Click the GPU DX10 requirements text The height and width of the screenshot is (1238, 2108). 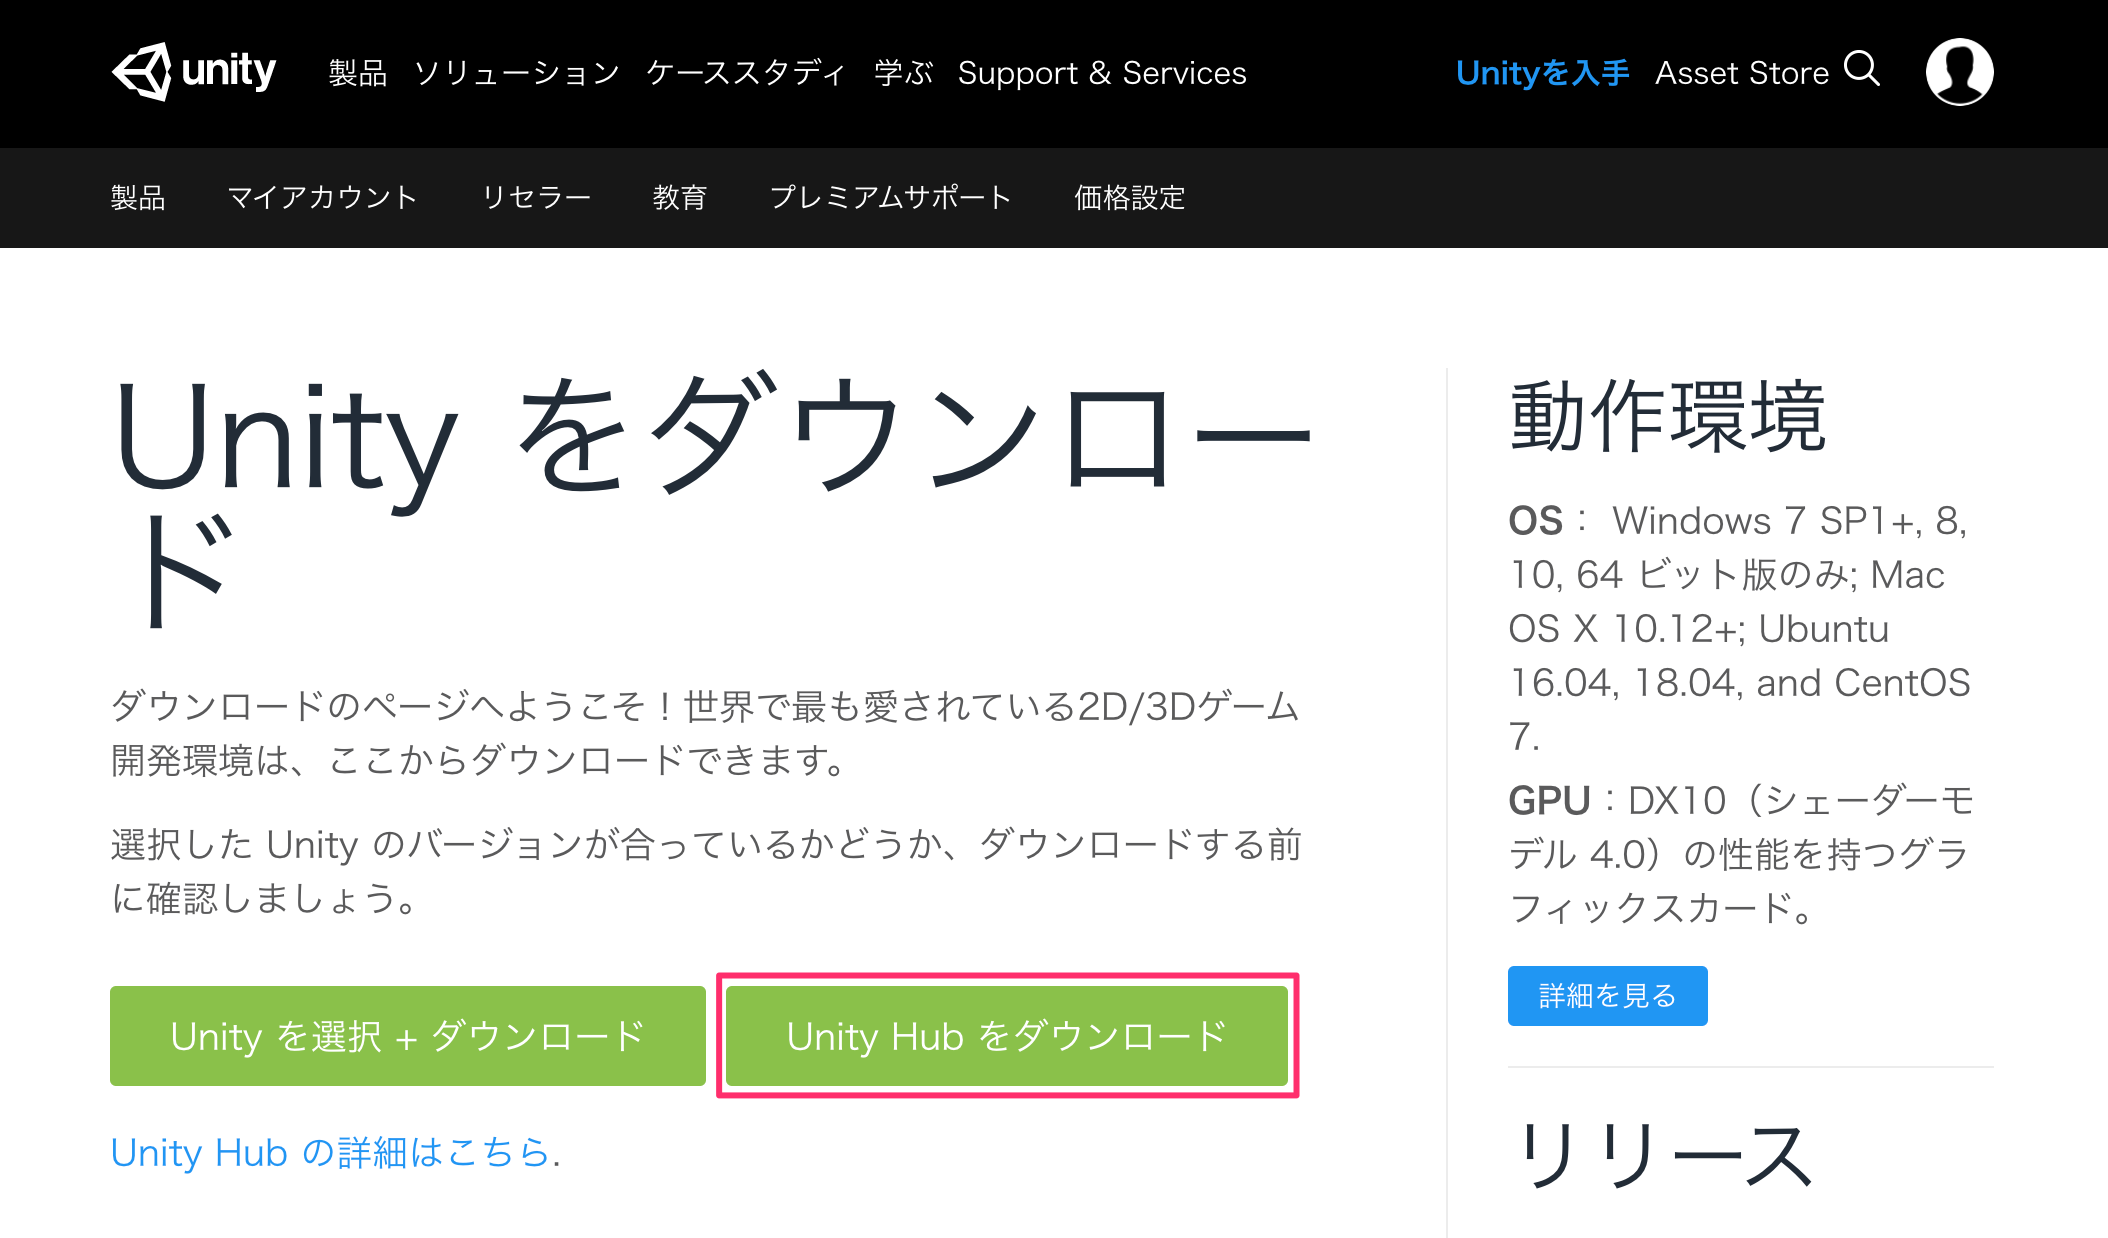tap(1741, 854)
